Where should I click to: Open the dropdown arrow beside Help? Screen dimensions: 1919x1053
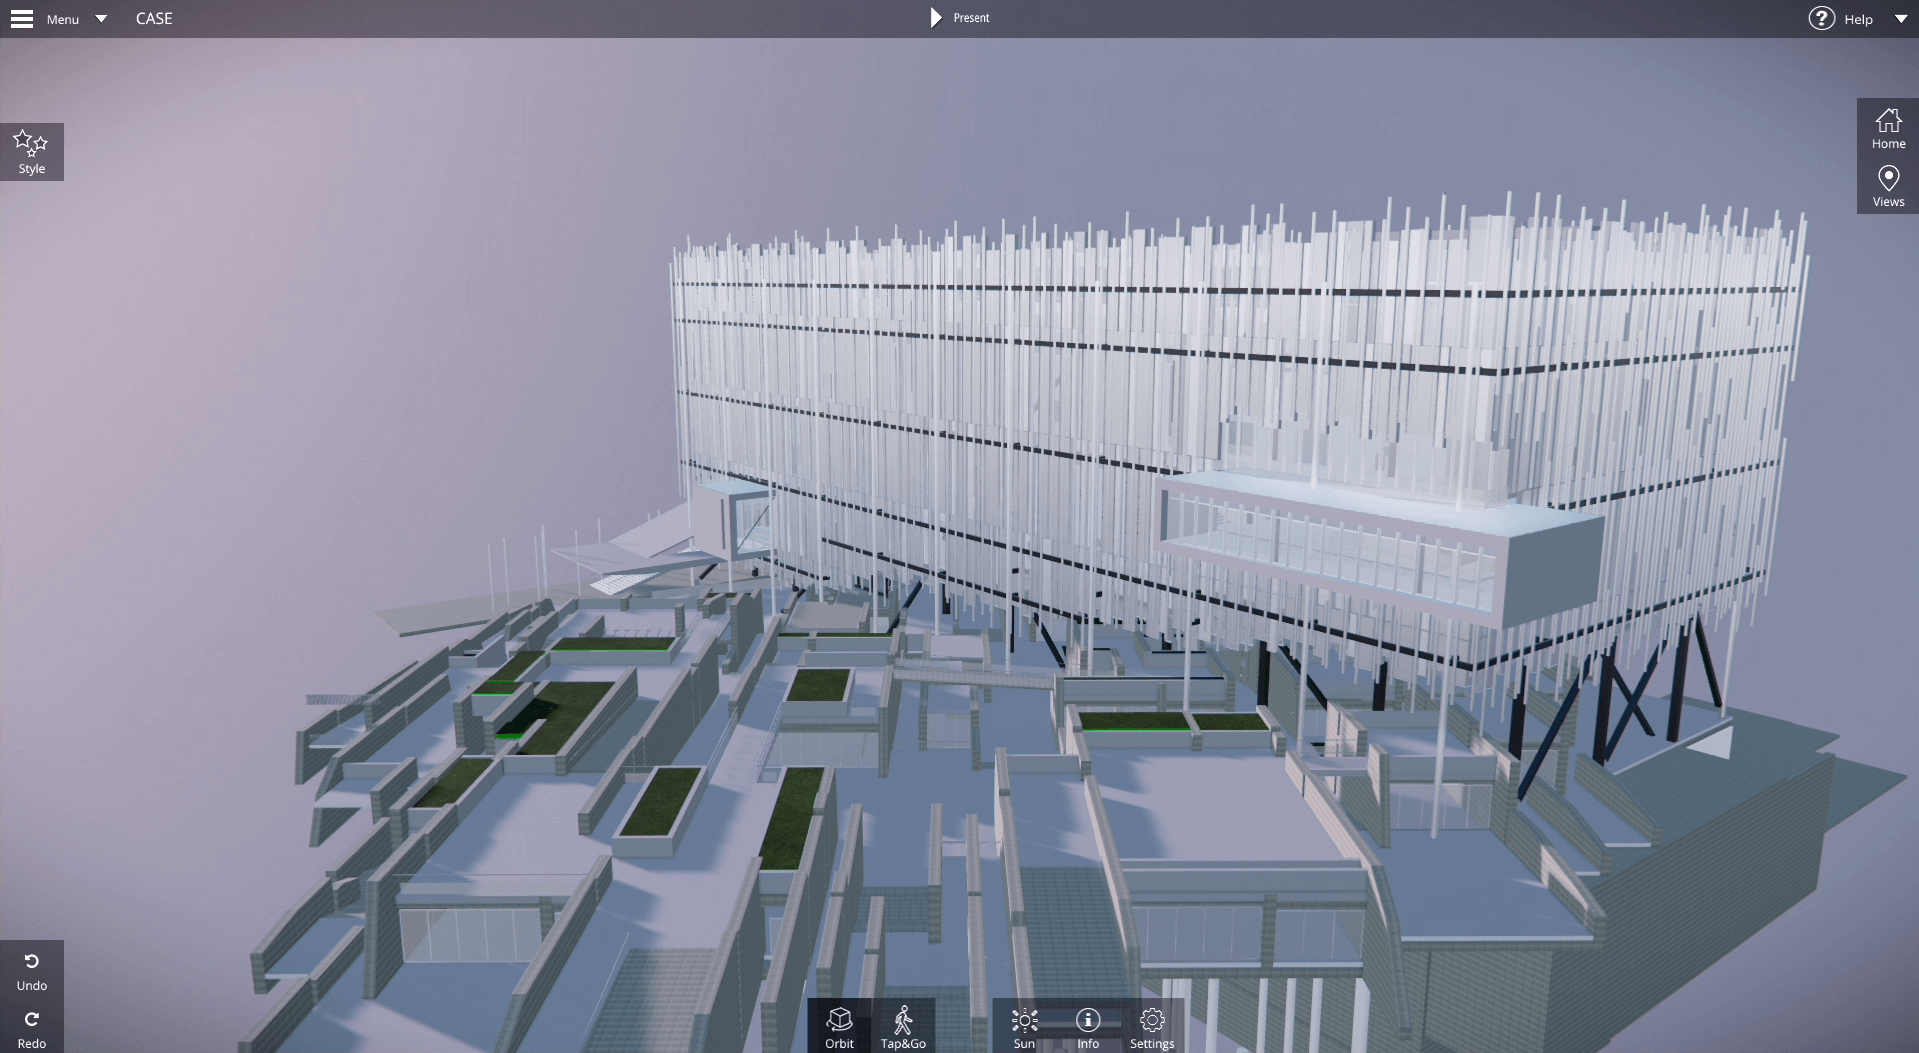tap(1902, 18)
